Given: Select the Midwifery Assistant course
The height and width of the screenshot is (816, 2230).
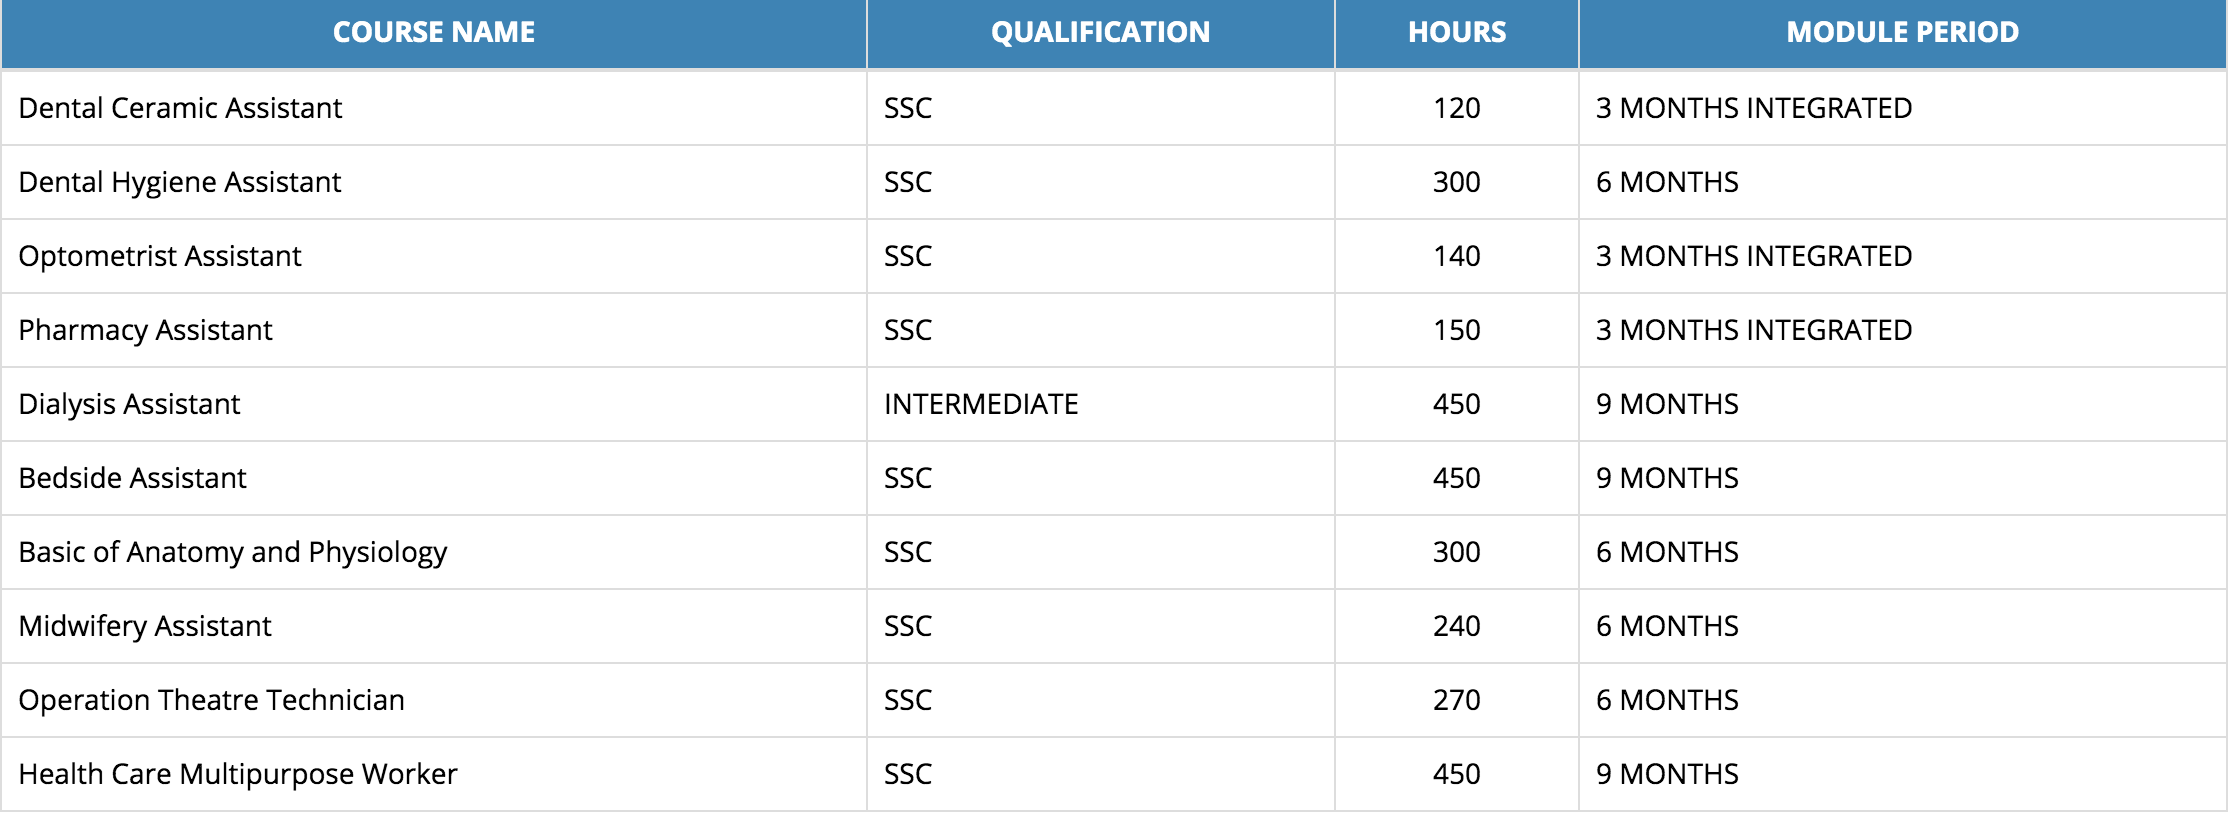Looking at the screenshot, I should (145, 626).
